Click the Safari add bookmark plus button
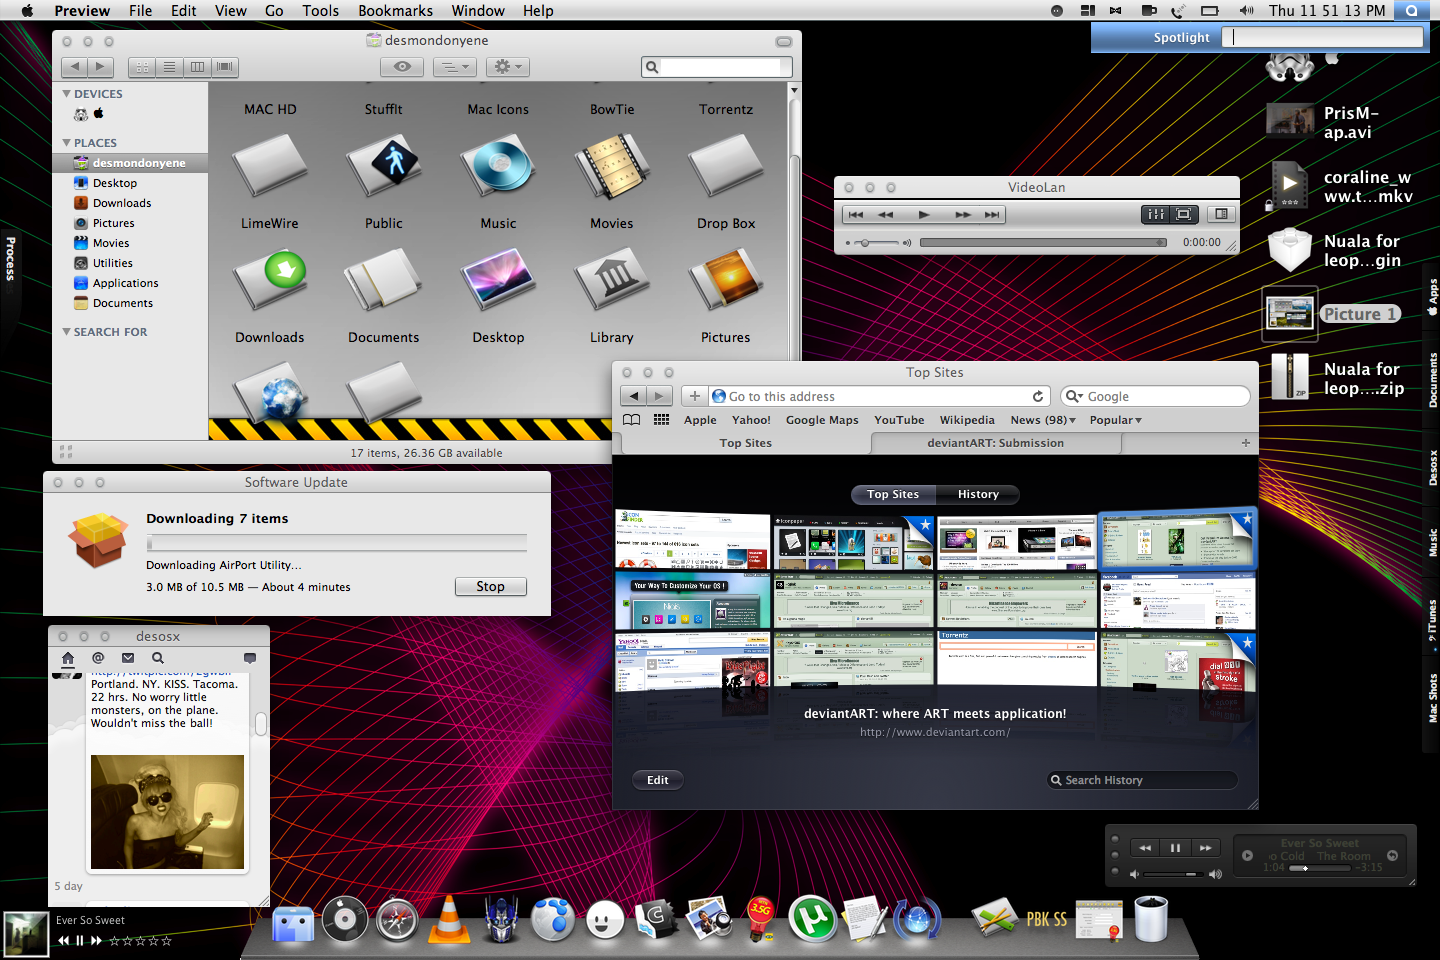The width and height of the screenshot is (1440, 960). tap(695, 396)
